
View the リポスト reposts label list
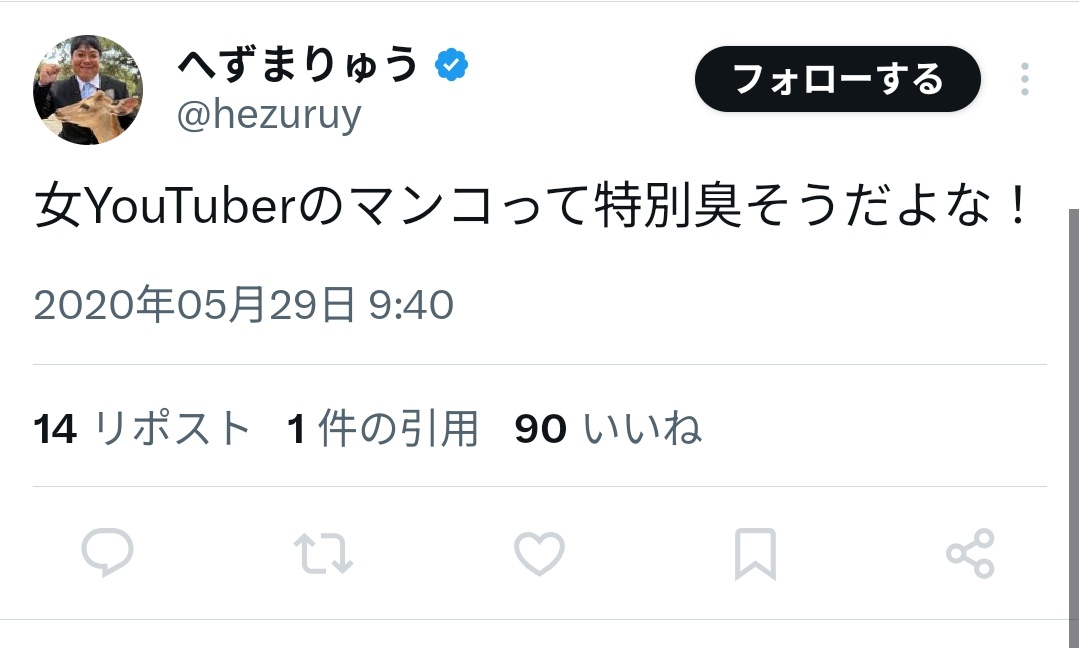(x=171, y=428)
